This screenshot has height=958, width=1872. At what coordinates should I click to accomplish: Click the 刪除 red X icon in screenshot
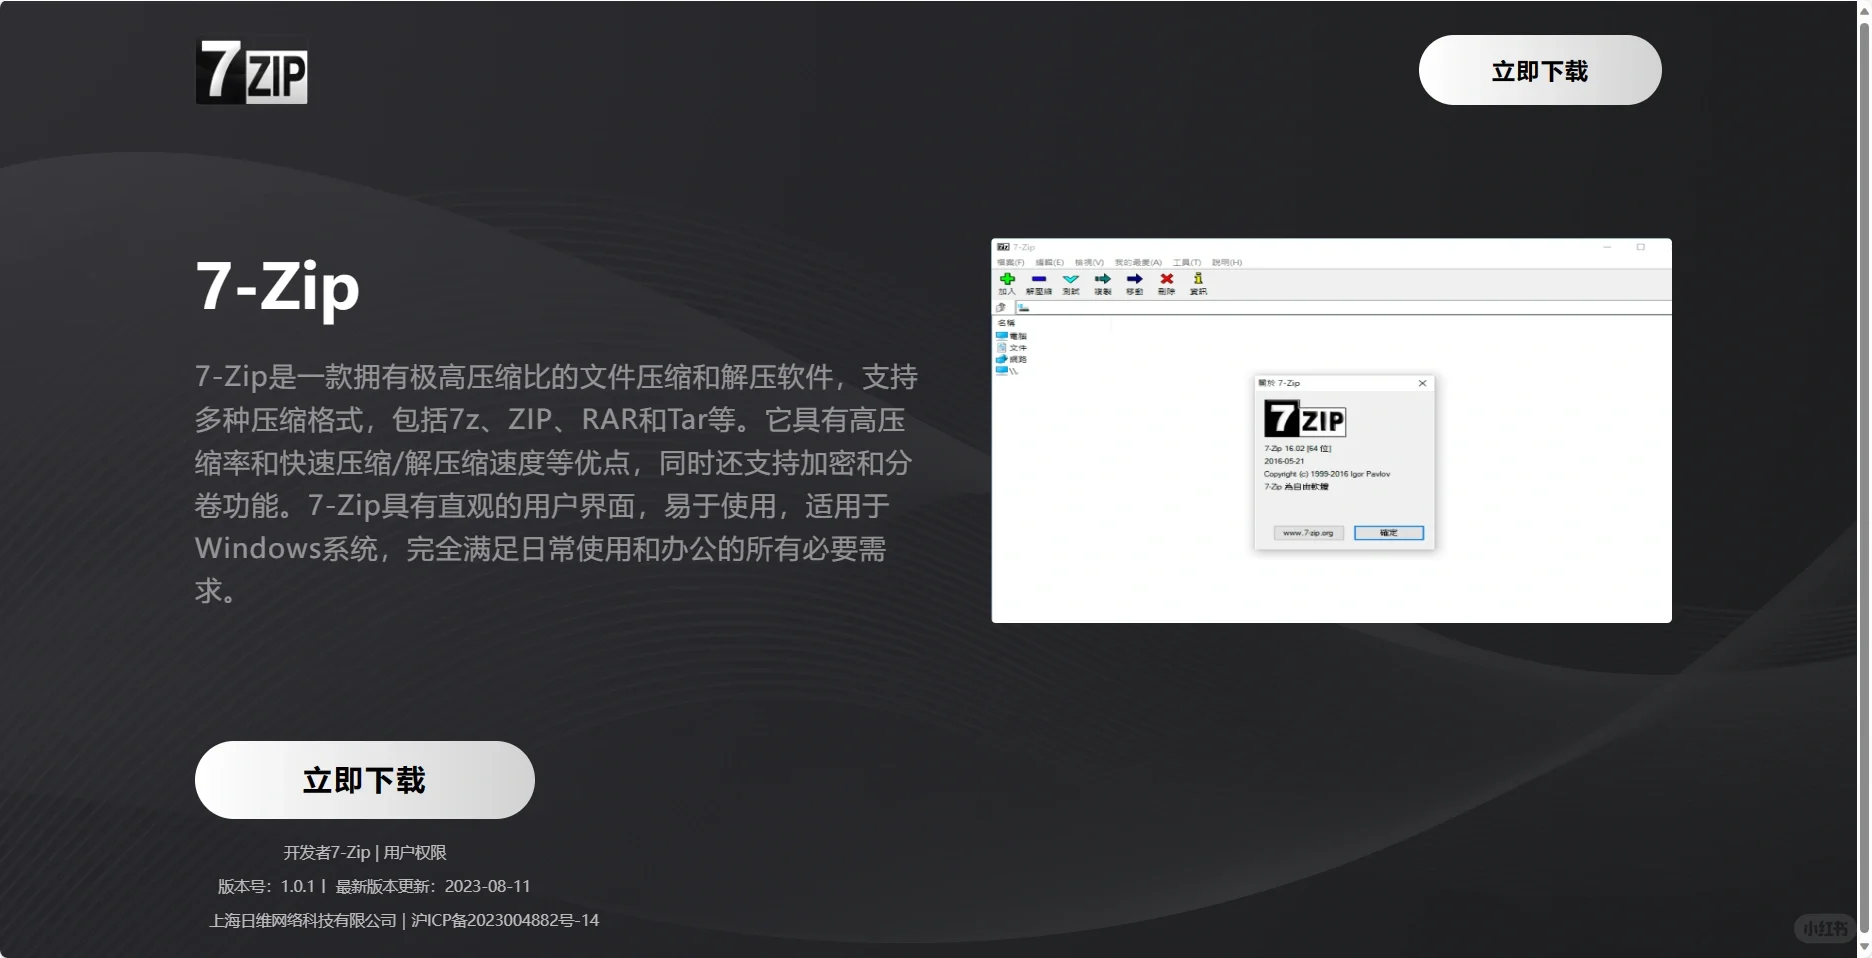(x=1166, y=279)
